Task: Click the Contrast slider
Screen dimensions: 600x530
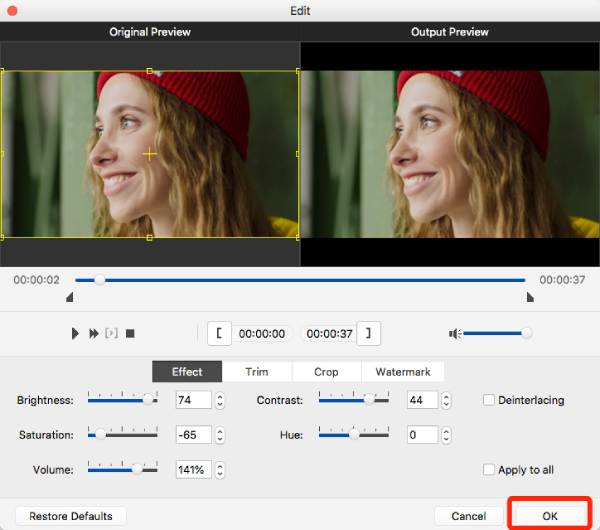Action: click(x=354, y=400)
